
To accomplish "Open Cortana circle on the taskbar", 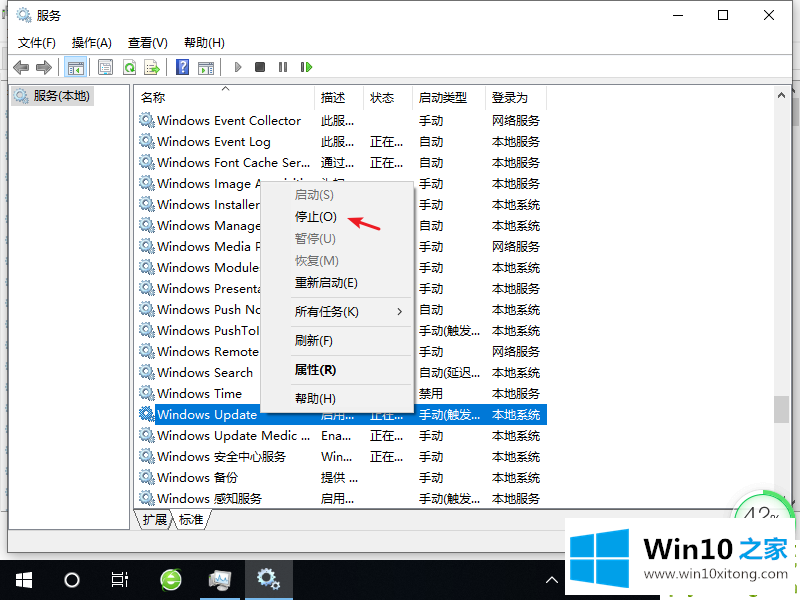I will pyautogui.click(x=72, y=580).
